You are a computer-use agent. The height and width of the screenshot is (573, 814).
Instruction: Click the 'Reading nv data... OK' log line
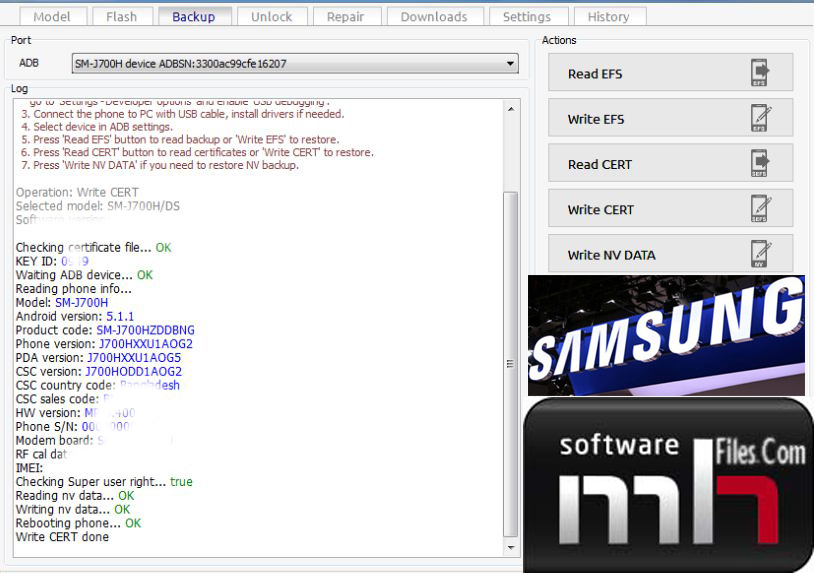[75, 496]
